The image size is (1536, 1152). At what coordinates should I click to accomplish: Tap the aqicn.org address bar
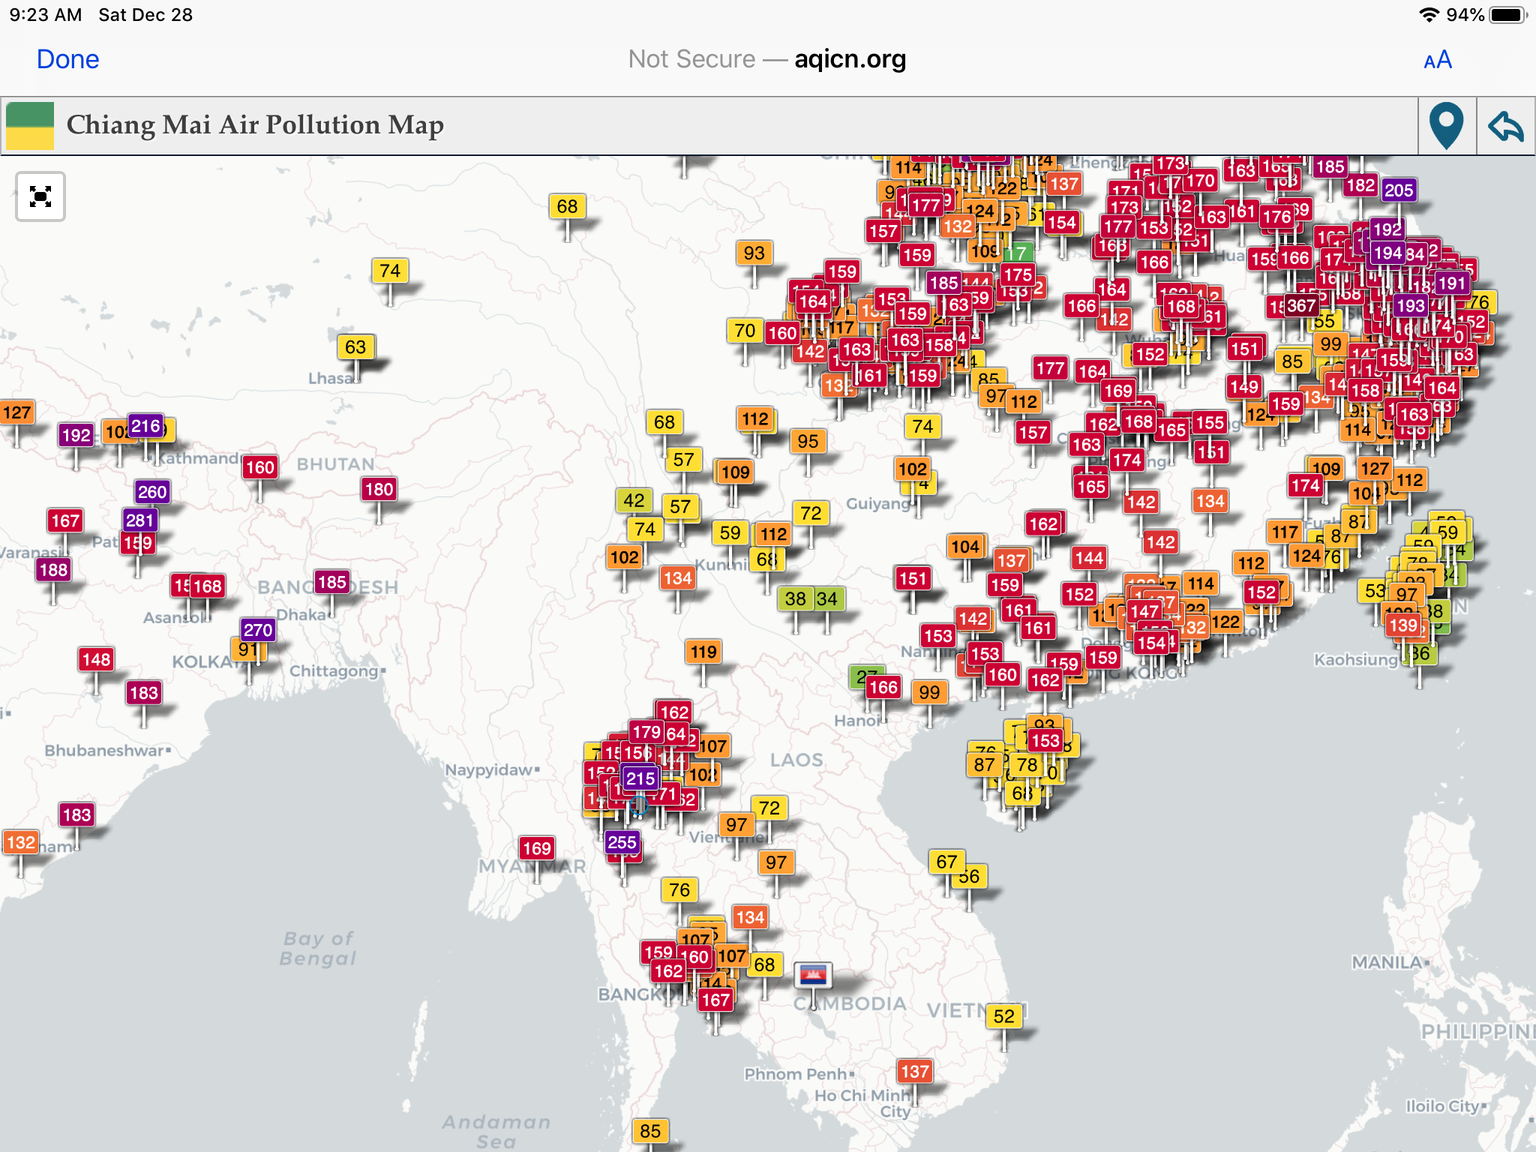pos(767,60)
